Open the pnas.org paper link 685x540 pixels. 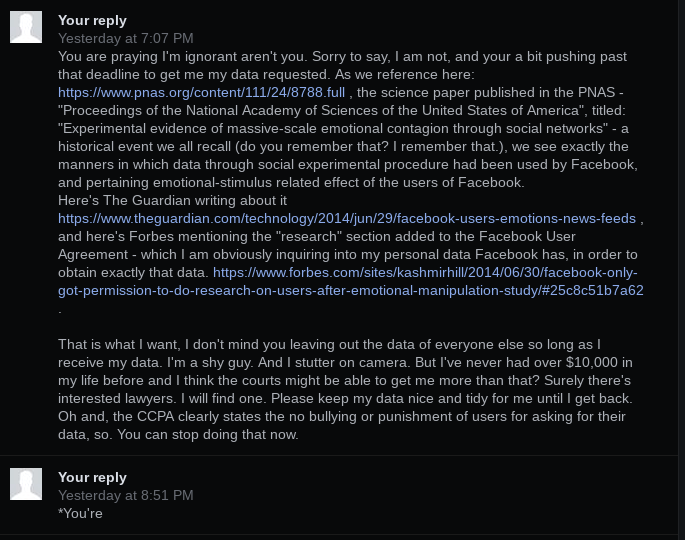pos(201,93)
